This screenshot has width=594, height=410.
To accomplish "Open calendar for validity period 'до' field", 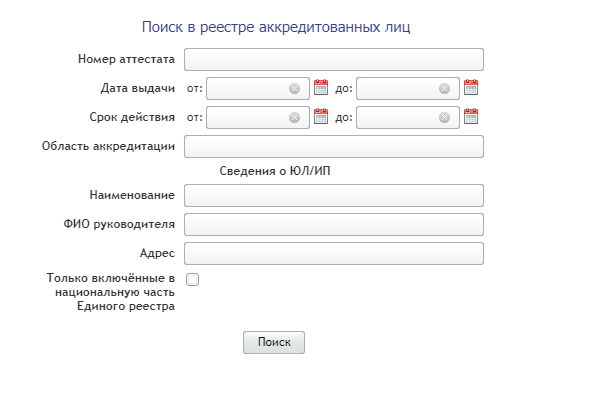I will coord(471,117).
